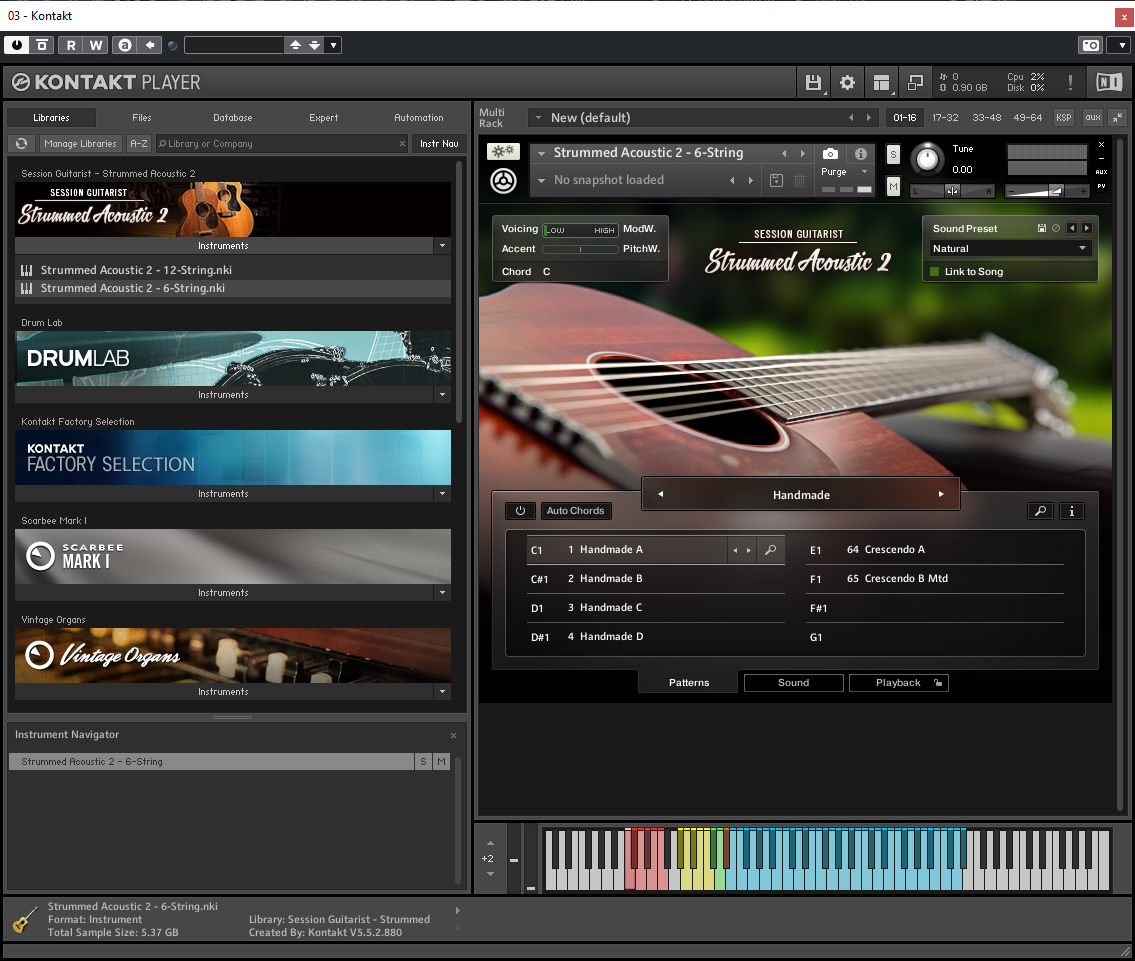The height and width of the screenshot is (961, 1135).
Task: Expand Kontakt Factory Selection Instruments dropdown arrow
Action: pos(442,494)
